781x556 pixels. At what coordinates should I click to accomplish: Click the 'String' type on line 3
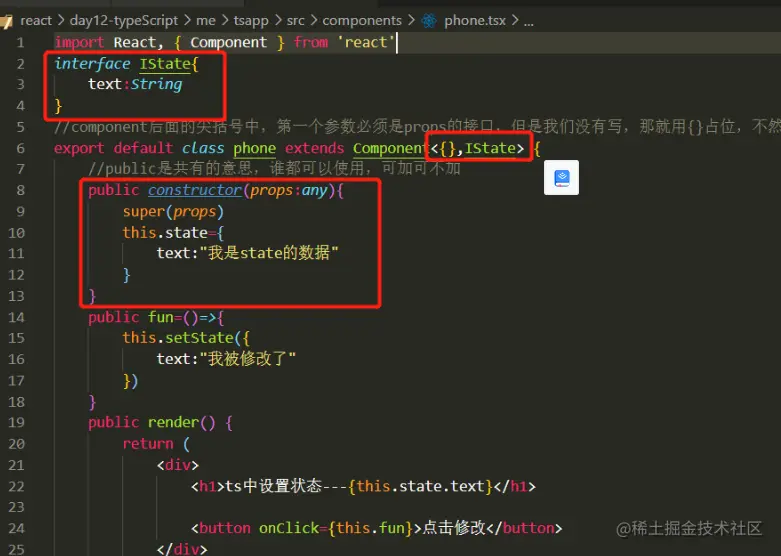point(156,84)
